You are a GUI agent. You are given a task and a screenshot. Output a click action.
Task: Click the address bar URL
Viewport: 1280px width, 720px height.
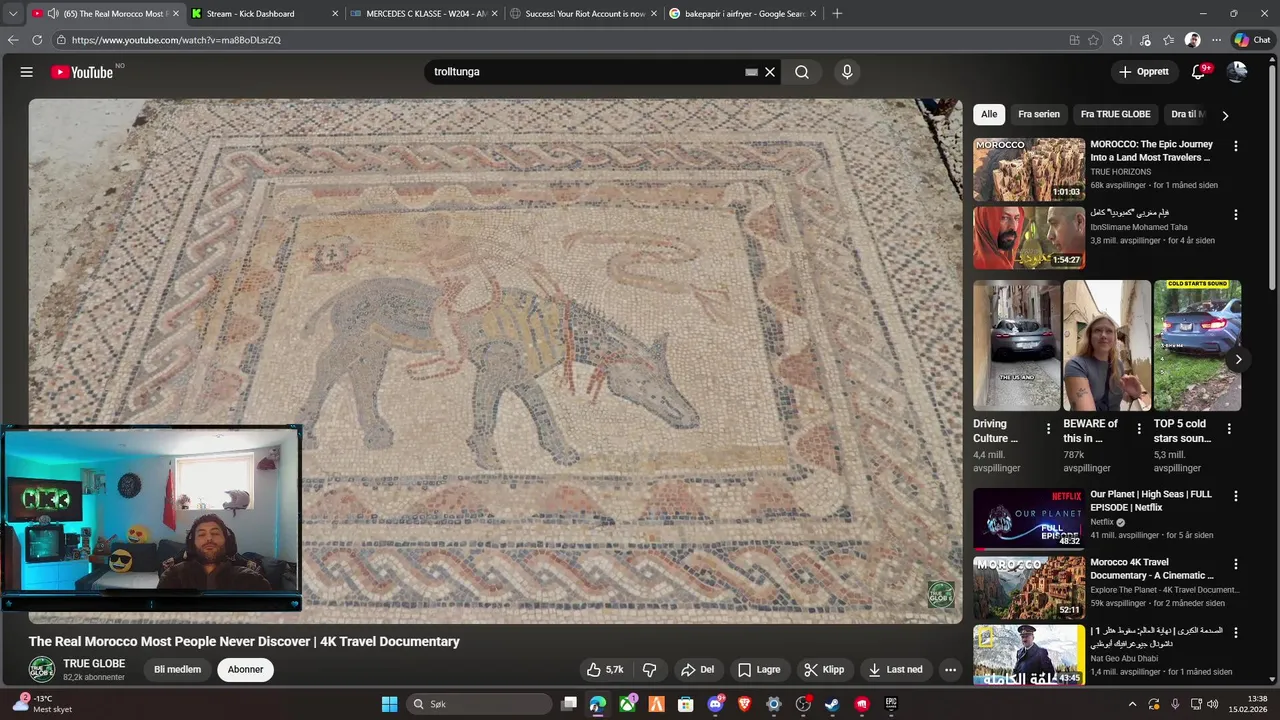176,40
